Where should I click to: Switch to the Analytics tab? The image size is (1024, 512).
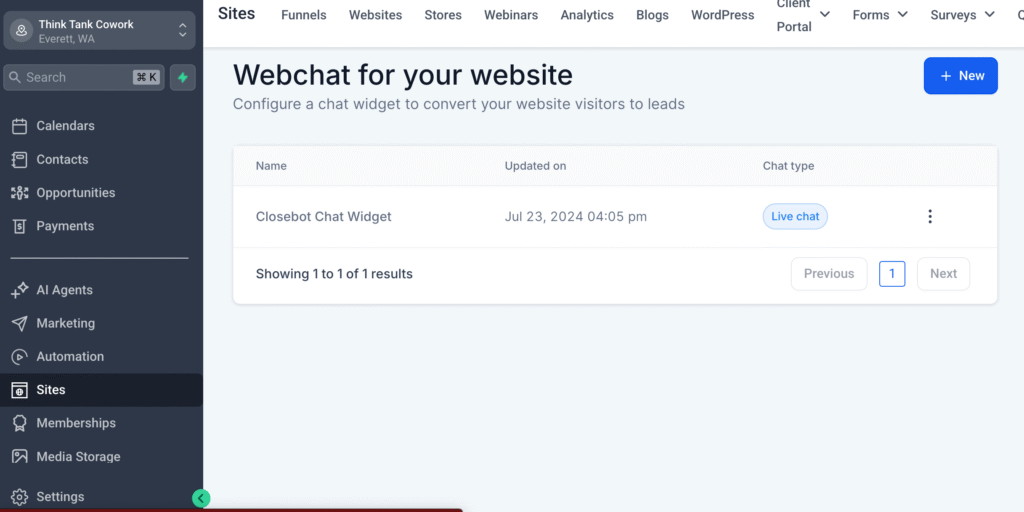[x=587, y=15]
